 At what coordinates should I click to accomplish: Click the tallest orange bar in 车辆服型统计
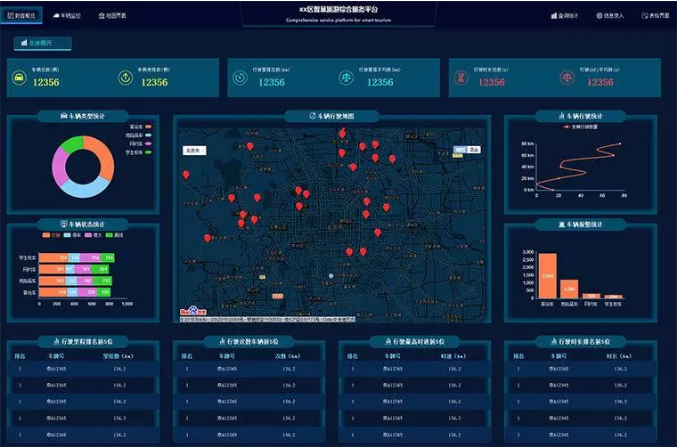pyautogui.click(x=547, y=276)
